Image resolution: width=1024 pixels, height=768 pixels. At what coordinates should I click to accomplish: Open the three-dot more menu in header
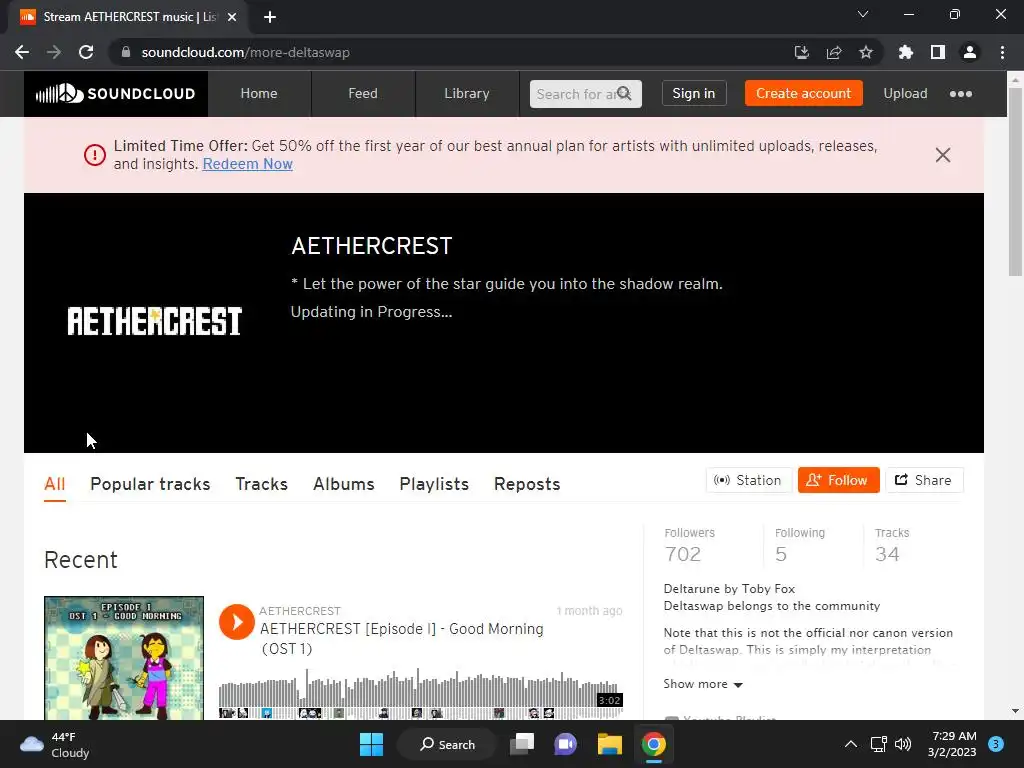point(961,94)
